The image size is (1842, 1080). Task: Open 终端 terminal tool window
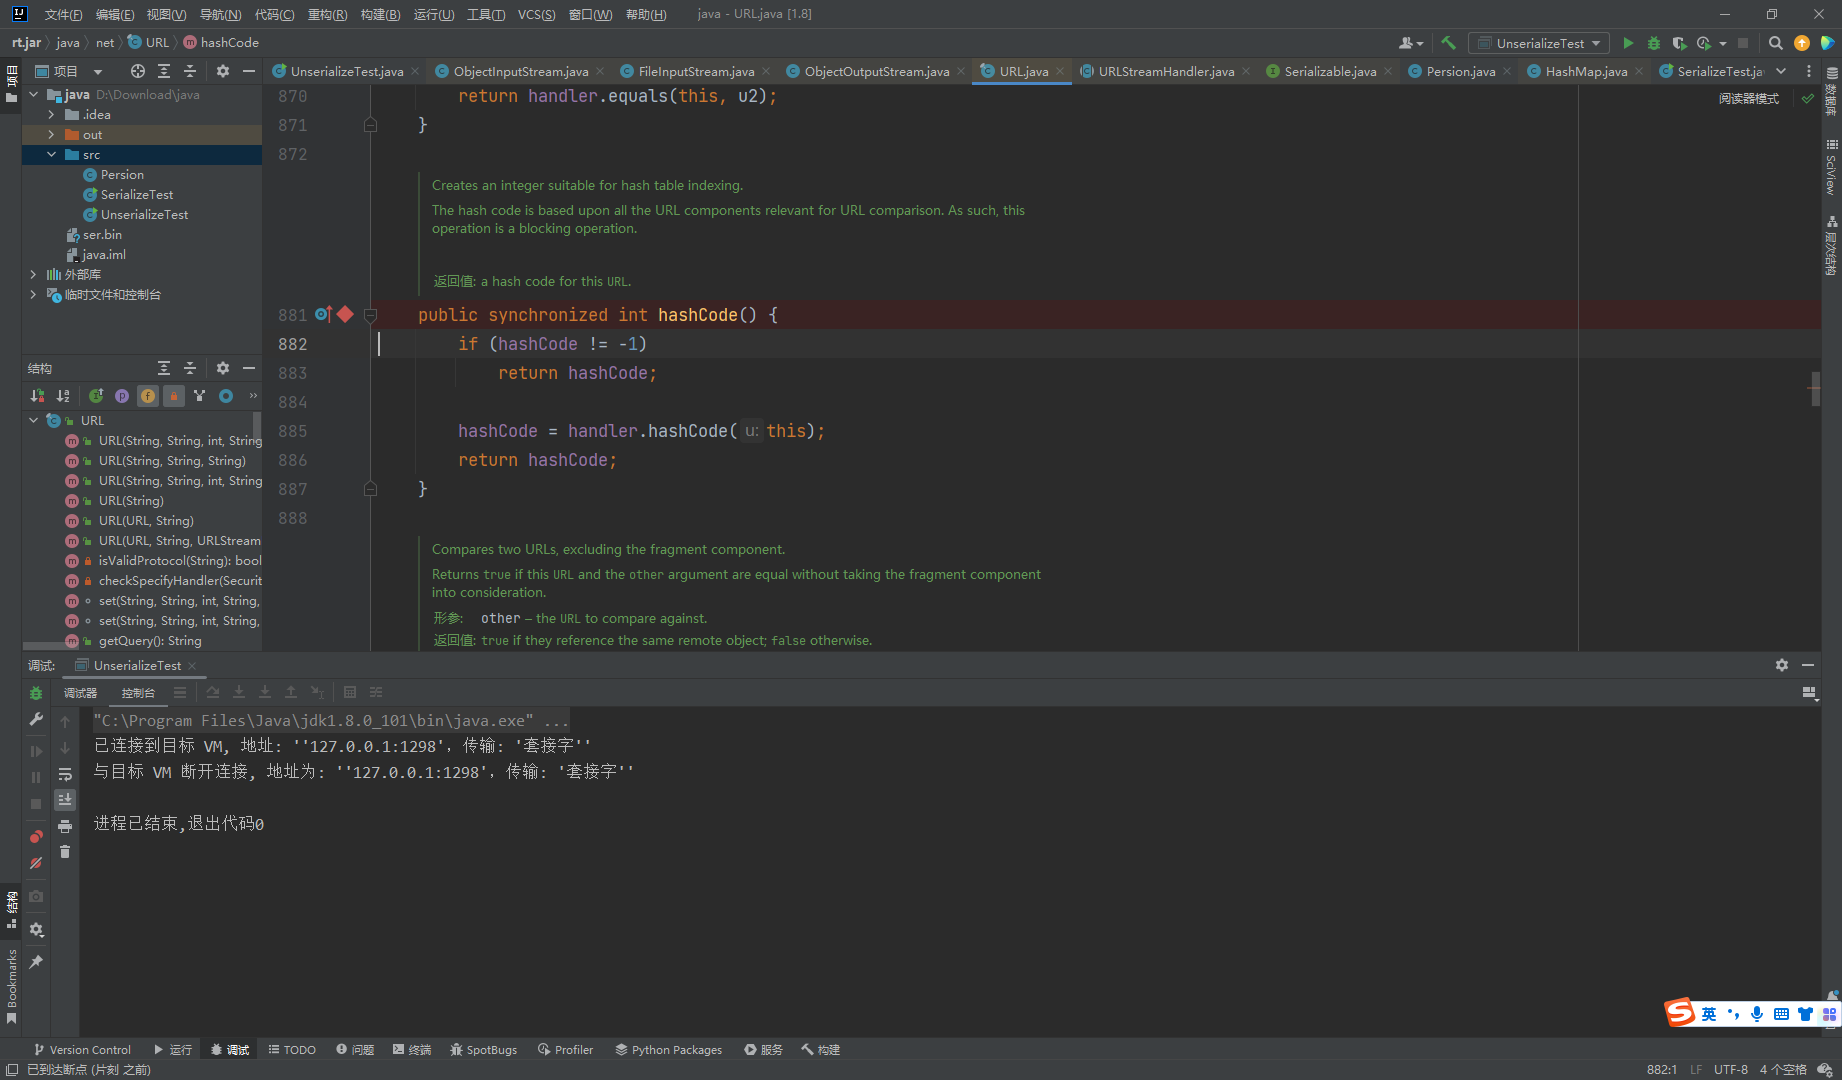[x=412, y=1050]
